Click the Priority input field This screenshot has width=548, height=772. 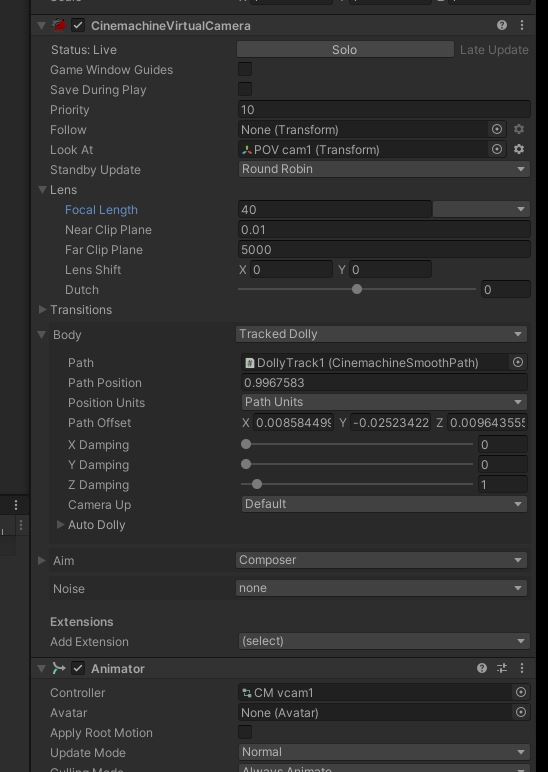point(384,109)
